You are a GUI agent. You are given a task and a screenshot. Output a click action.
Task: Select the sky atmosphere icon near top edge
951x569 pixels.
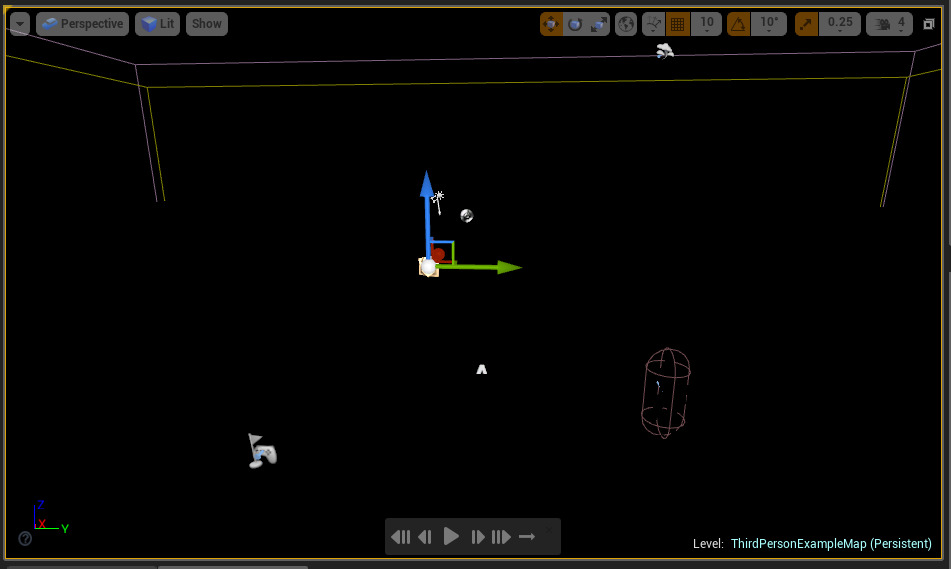pos(665,52)
